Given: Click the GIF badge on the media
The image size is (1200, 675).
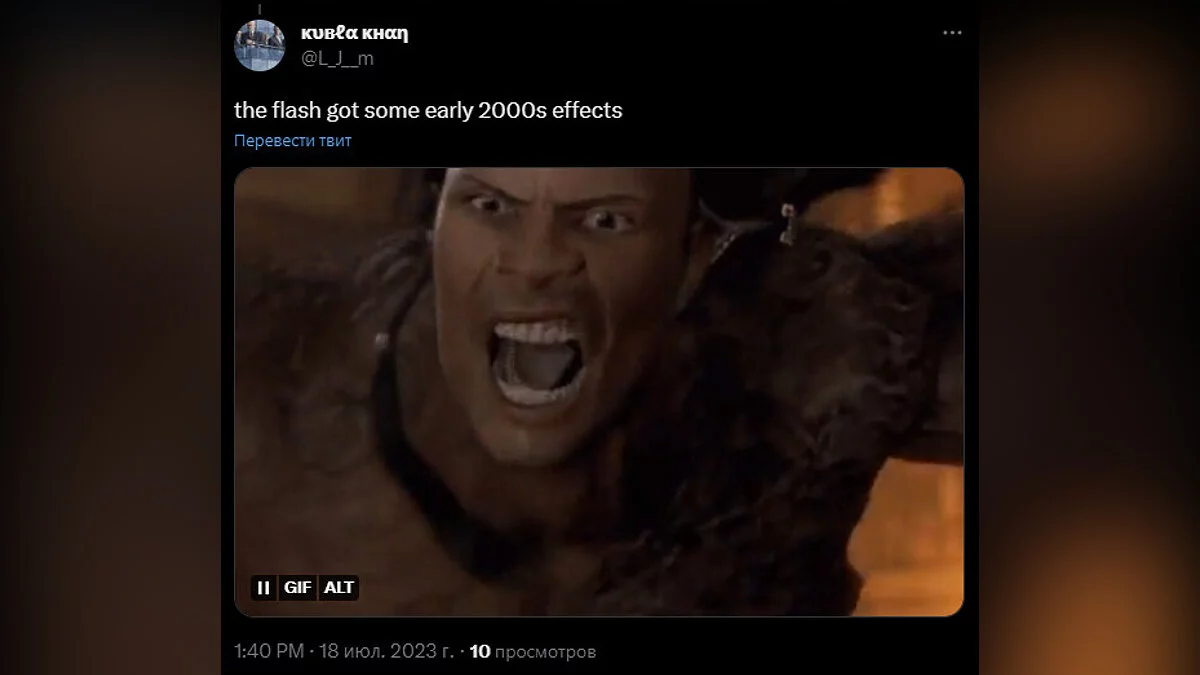Looking at the screenshot, I should pyautogui.click(x=297, y=588).
